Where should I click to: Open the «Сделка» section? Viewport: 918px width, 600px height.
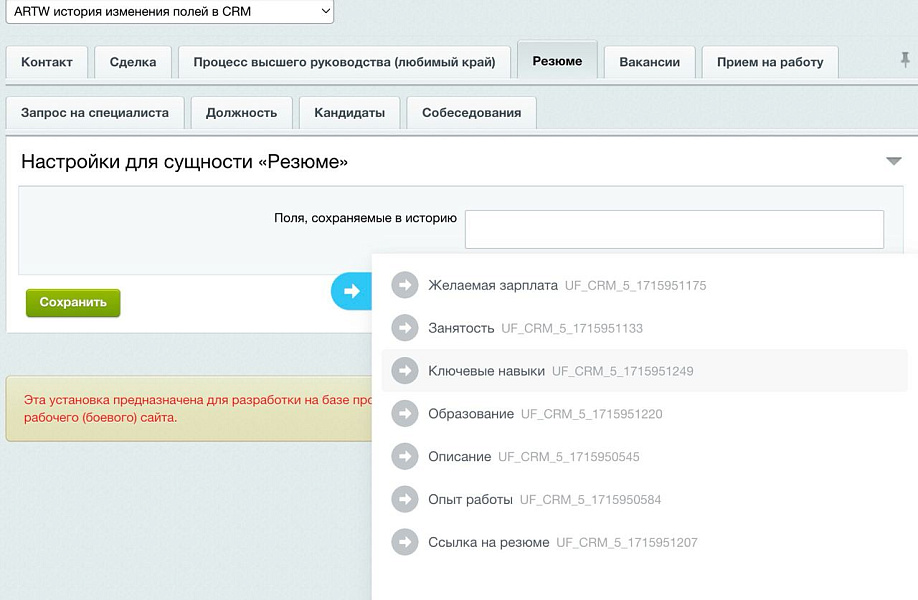tap(131, 62)
